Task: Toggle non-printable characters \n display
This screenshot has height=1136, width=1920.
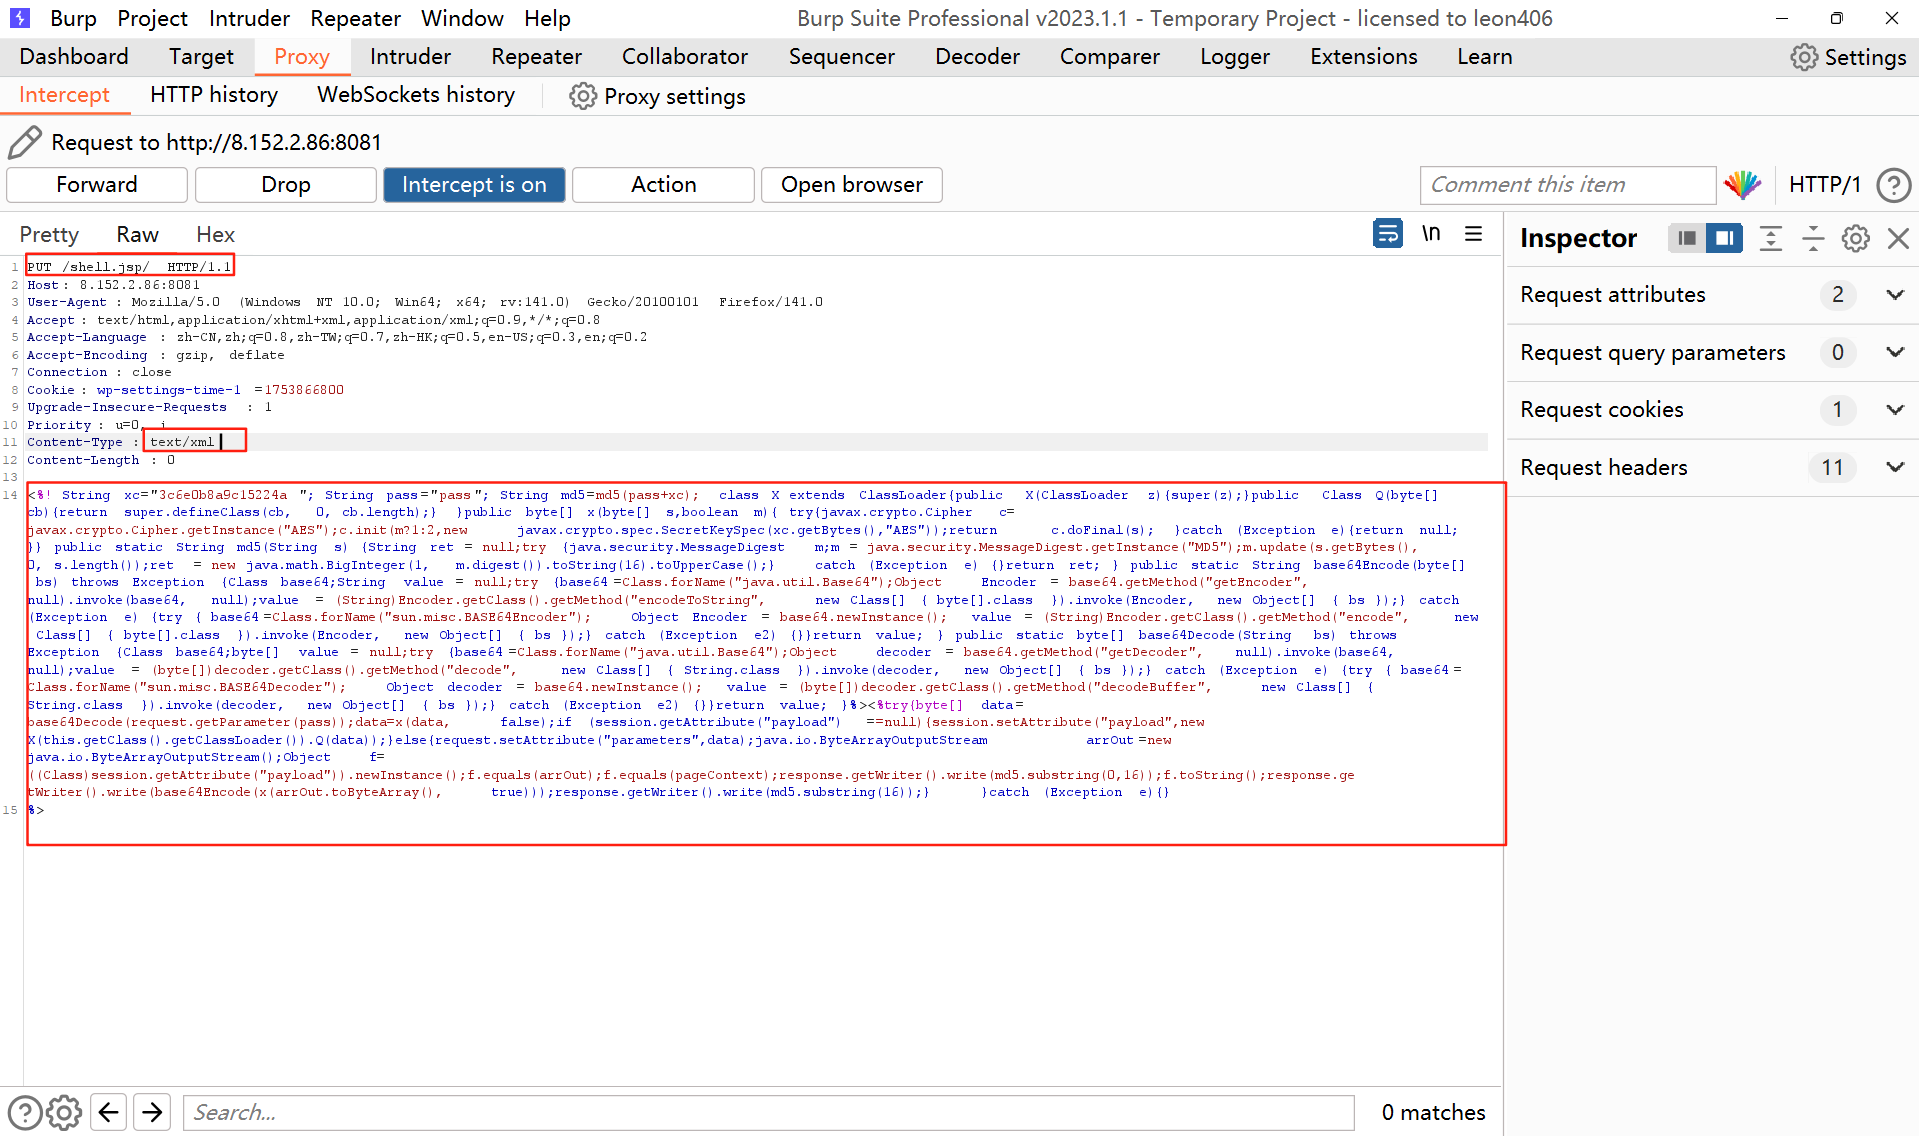Action: point(1431,234)
